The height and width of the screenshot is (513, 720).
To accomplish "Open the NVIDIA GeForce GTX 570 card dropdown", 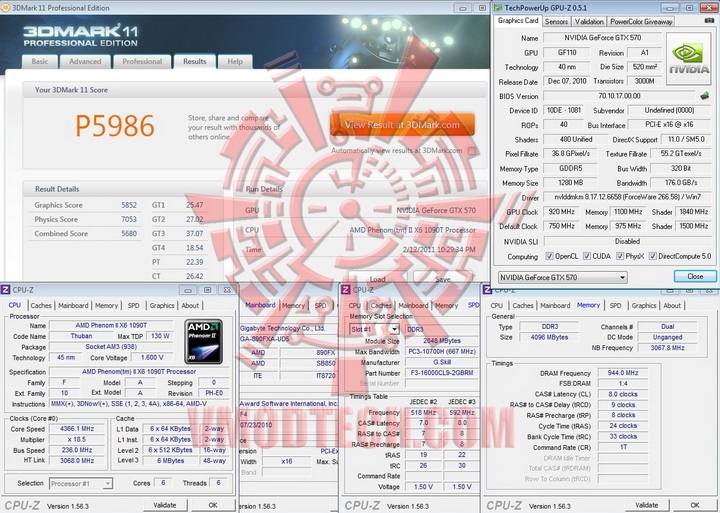I will pos(562,277).
